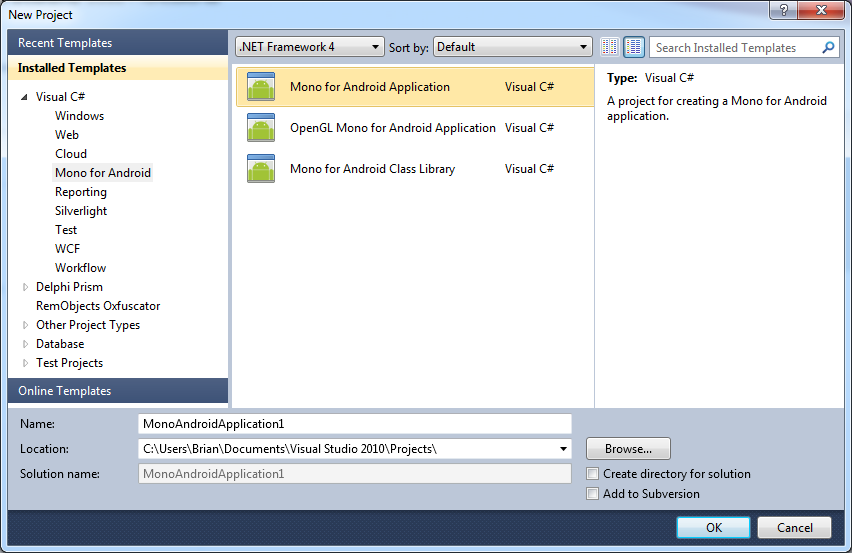852x553 pixels.
Task: Select Mono for Android Class Library icon
Action: click(261, 169)
